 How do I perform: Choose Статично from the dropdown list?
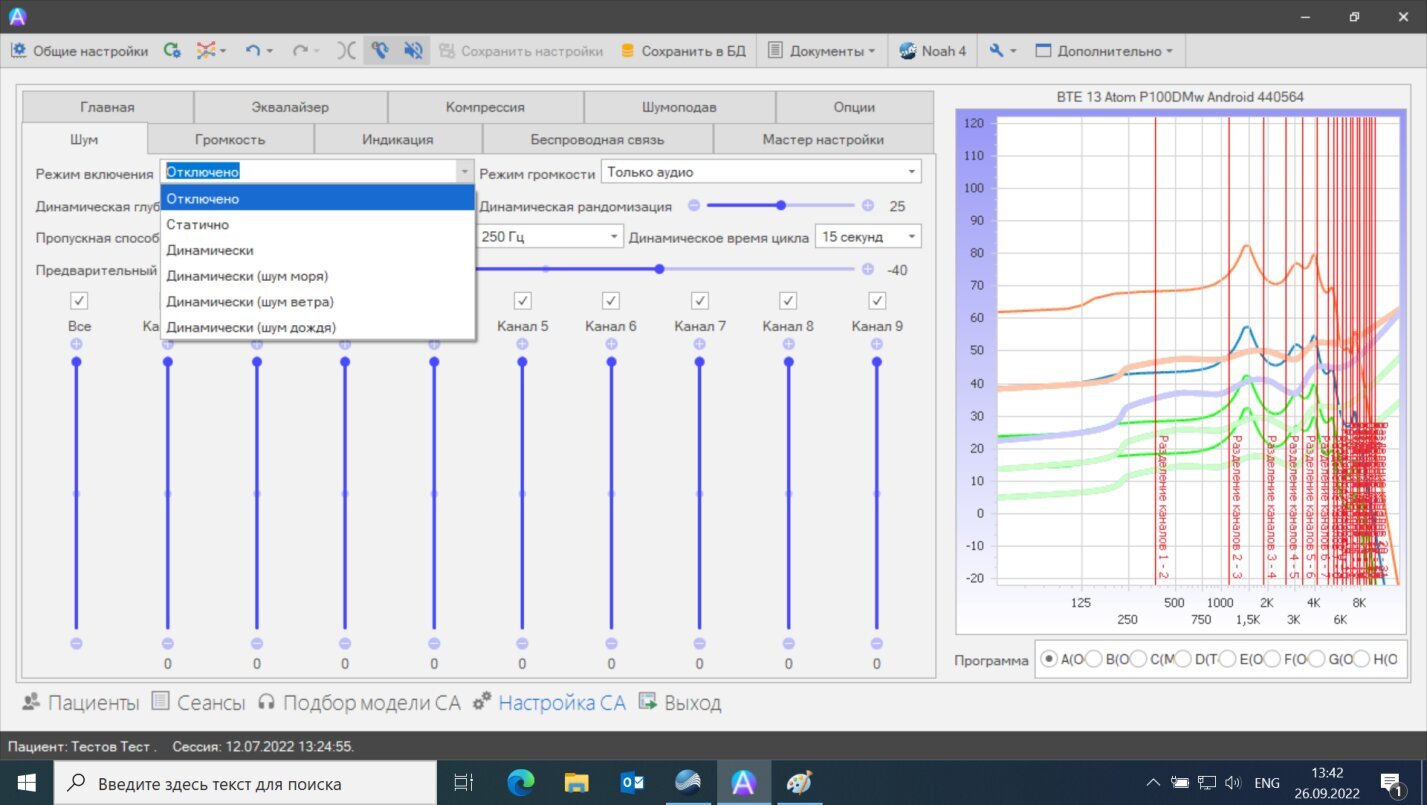(x=317, y=225)
